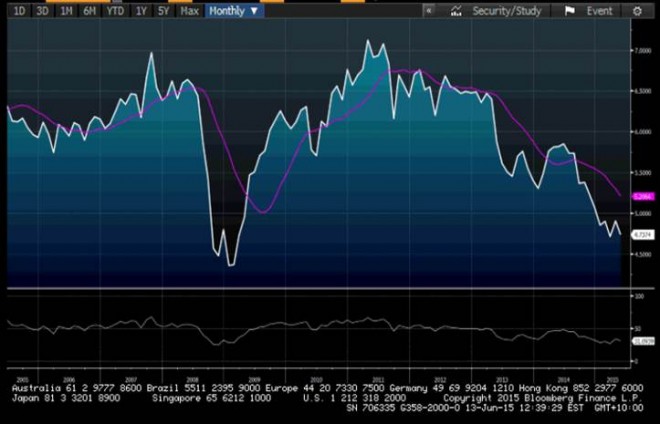Select the Max time range

click(x=189, y=11)
